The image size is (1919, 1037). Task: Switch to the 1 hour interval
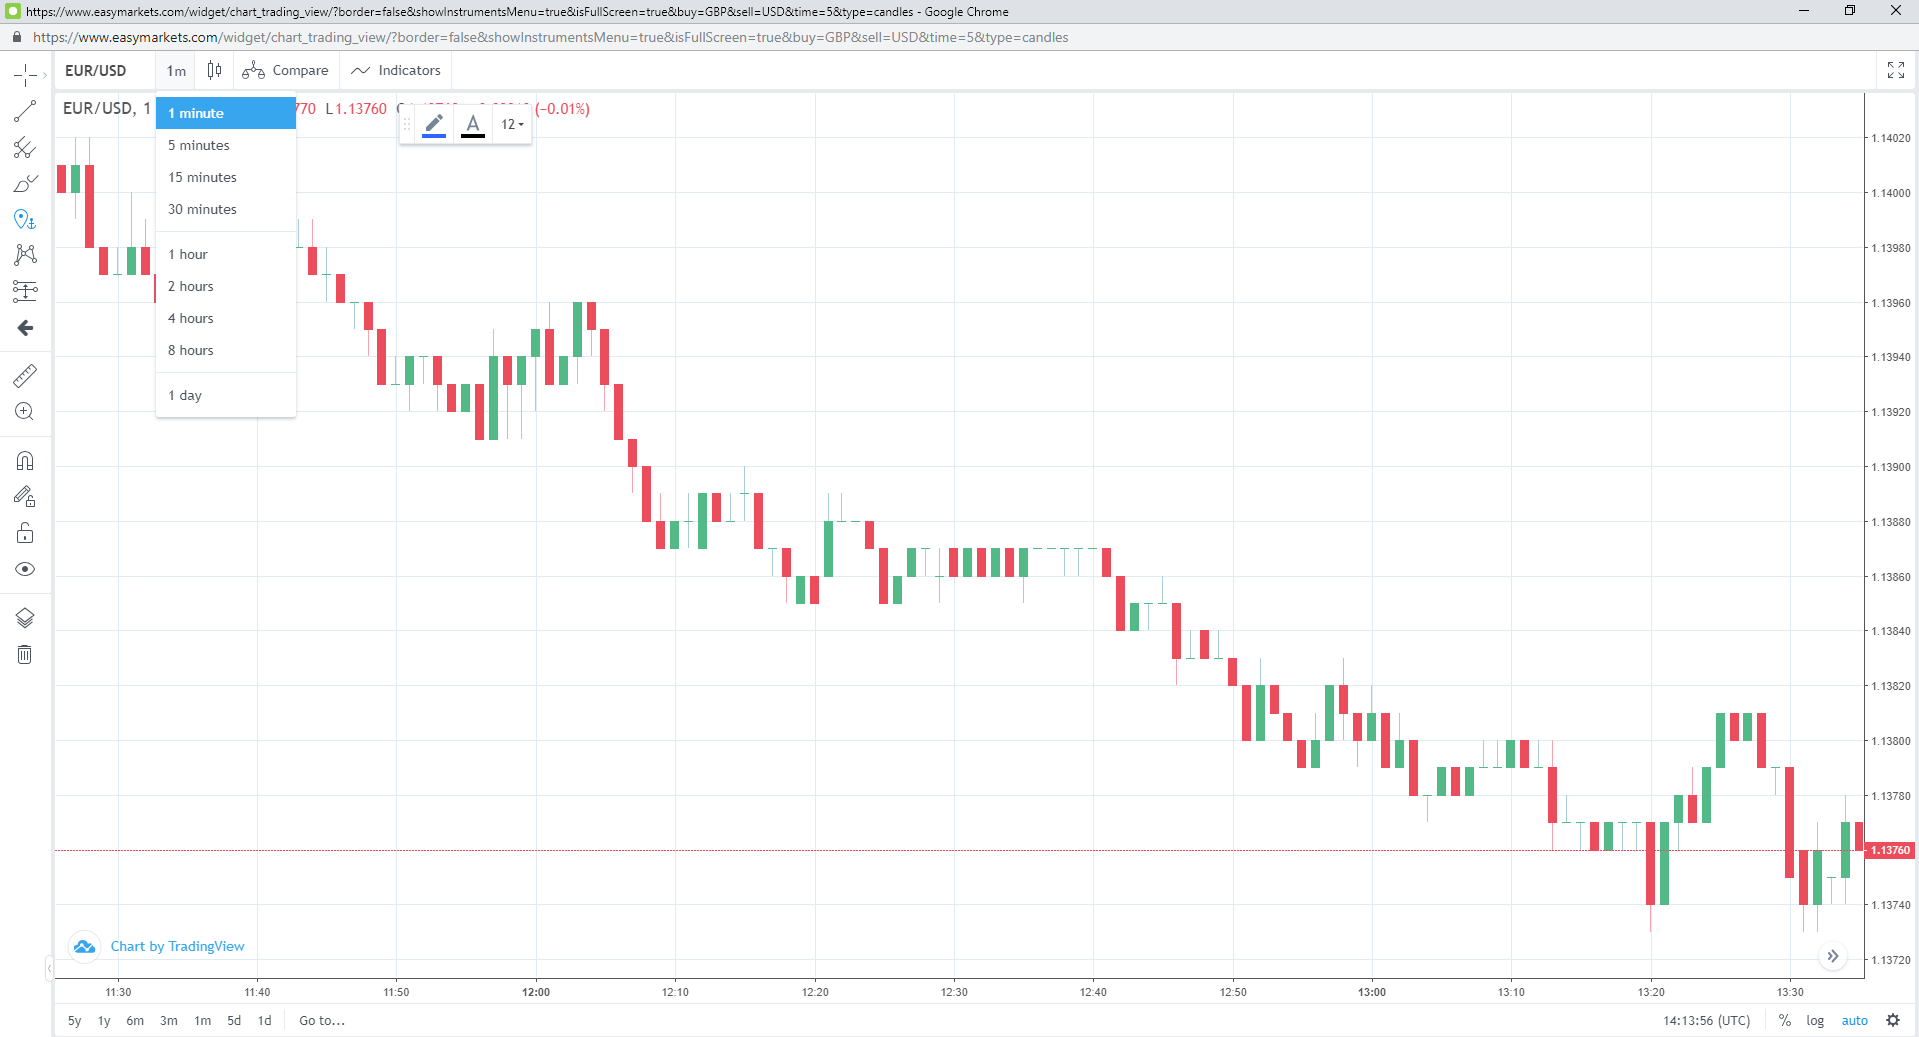(226, 254)
